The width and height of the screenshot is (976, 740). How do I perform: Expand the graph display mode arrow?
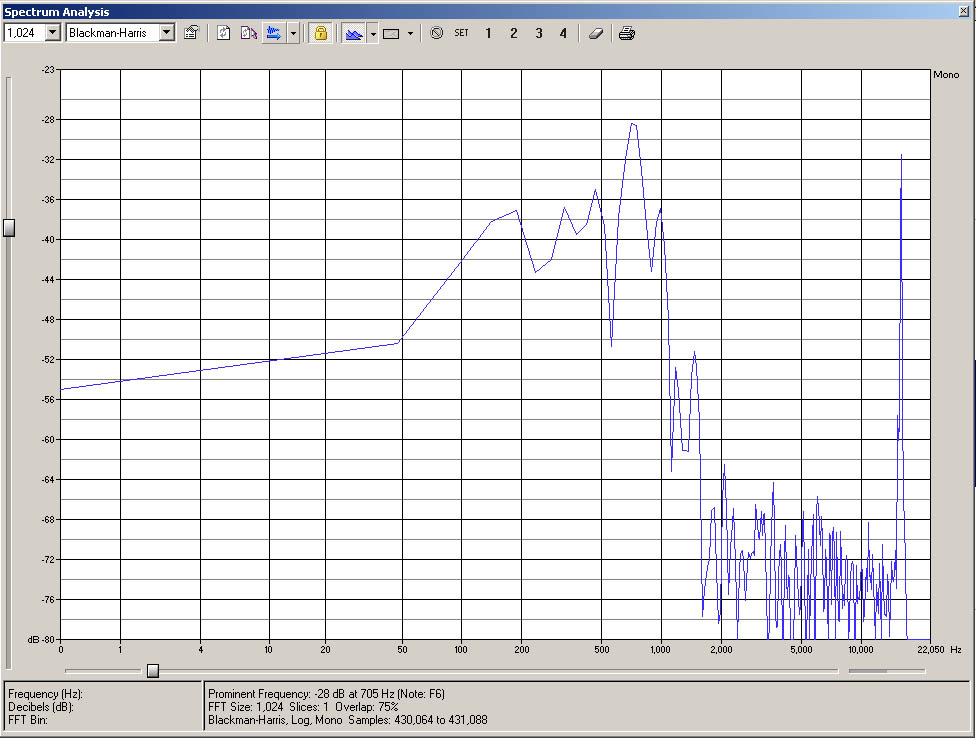pyautogui.click(x=372, y=33)
